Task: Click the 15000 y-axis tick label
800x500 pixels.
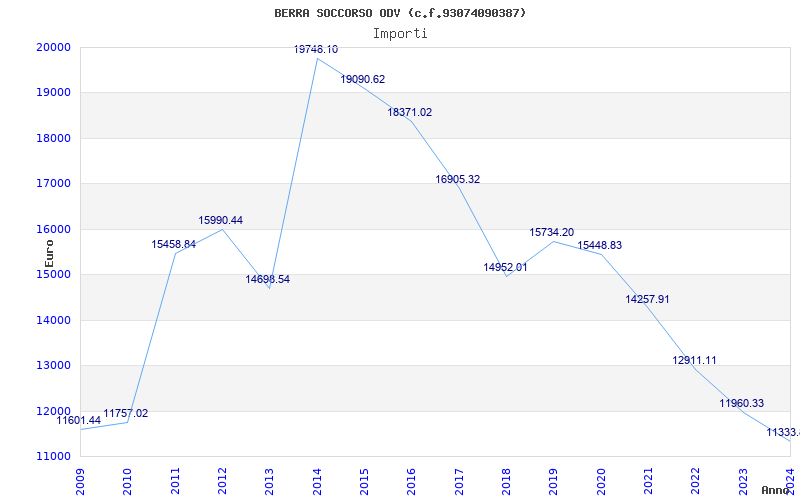Action: [x=53, y=274]
